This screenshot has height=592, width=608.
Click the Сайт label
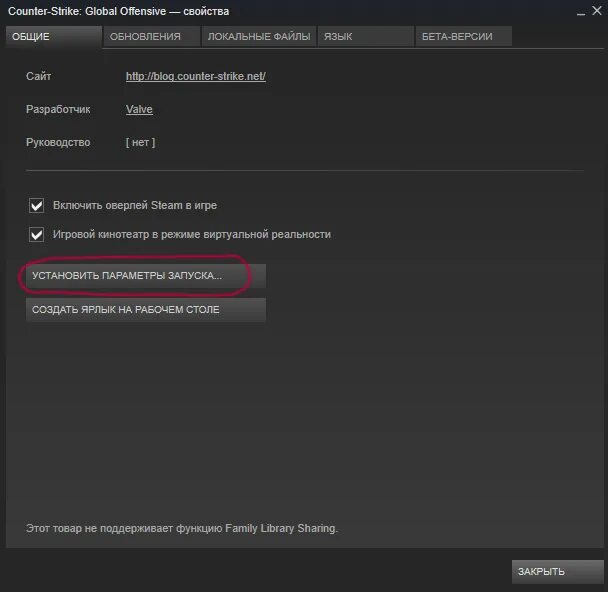pyautogui.click(x=38, y=76)
